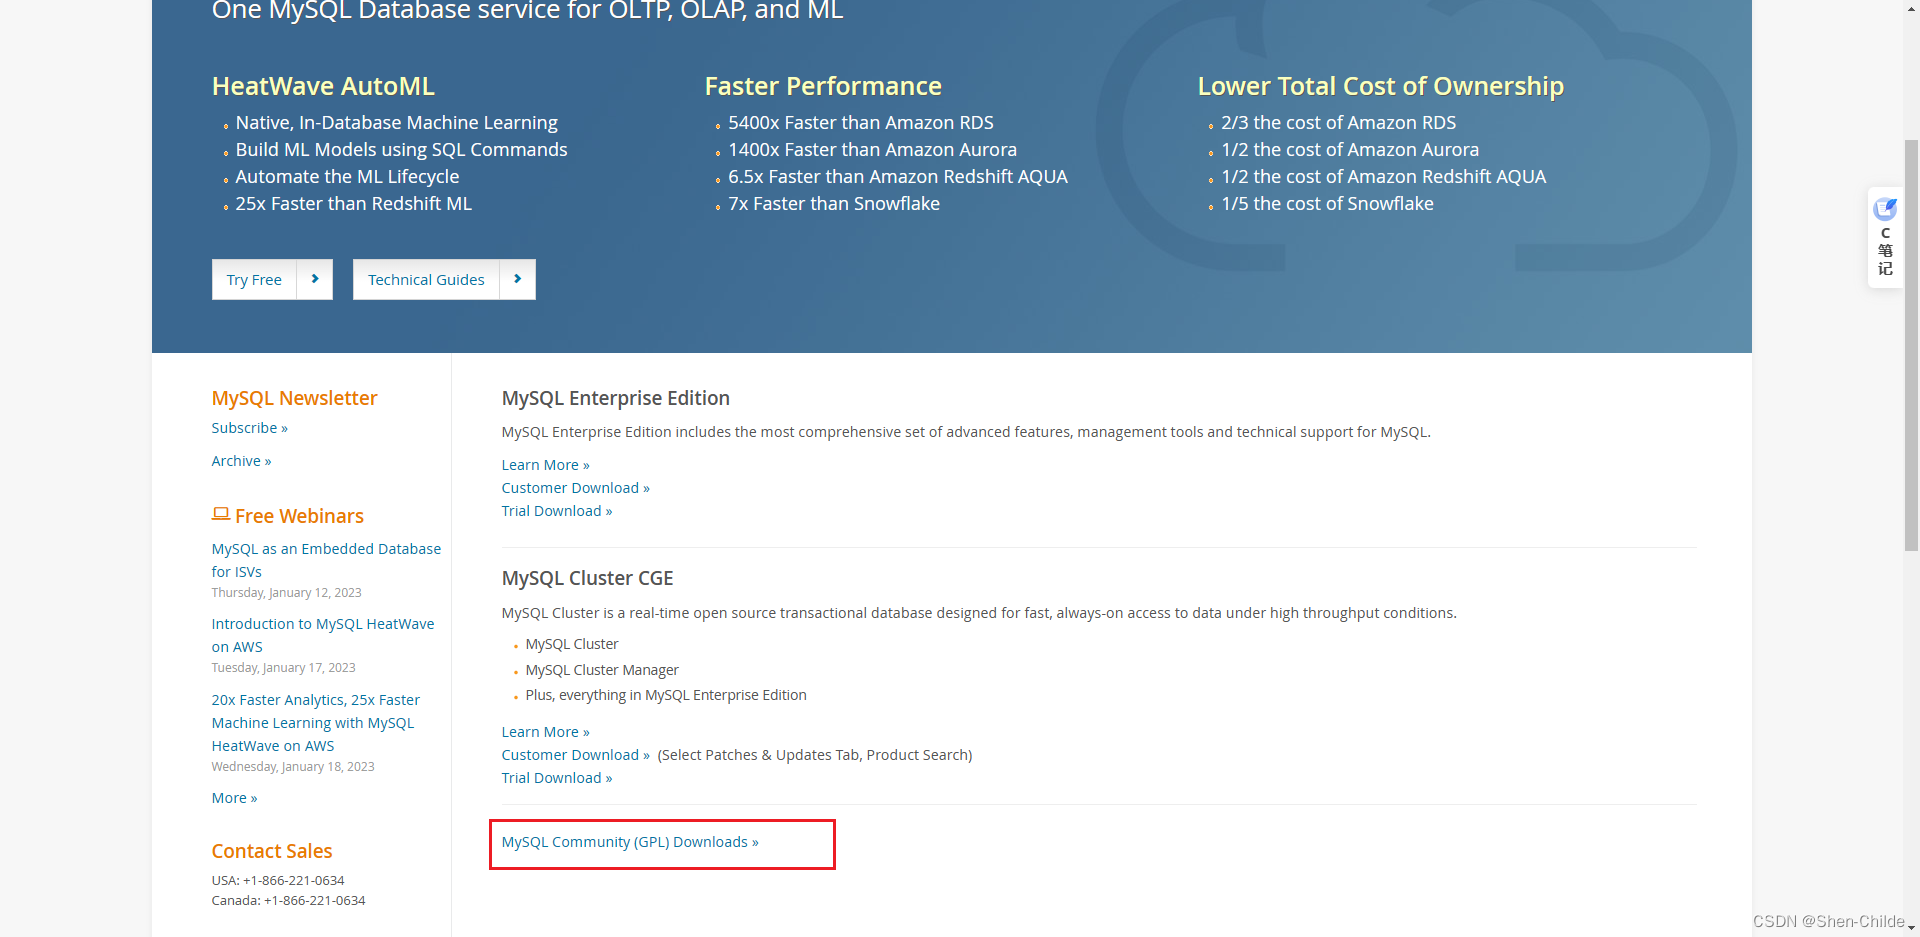Screen dimensions: 1920x937
Task: Click the Canada phone number text
Action: pos(288,901)
